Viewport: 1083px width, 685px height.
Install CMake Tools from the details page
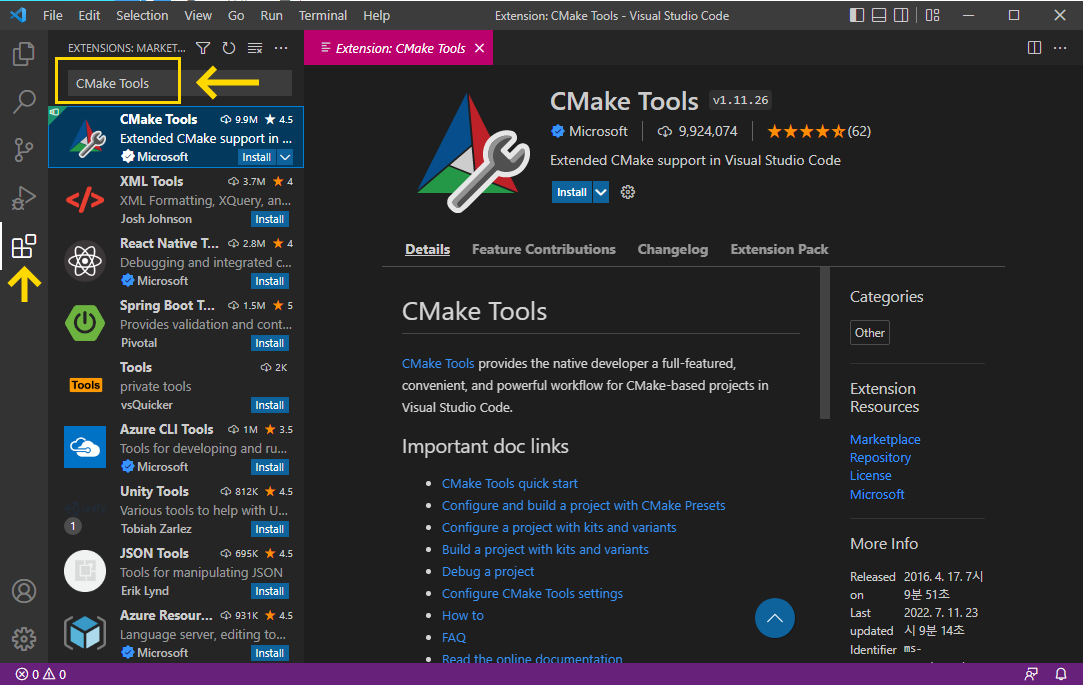pyautogui.click(x=572, y=192)
